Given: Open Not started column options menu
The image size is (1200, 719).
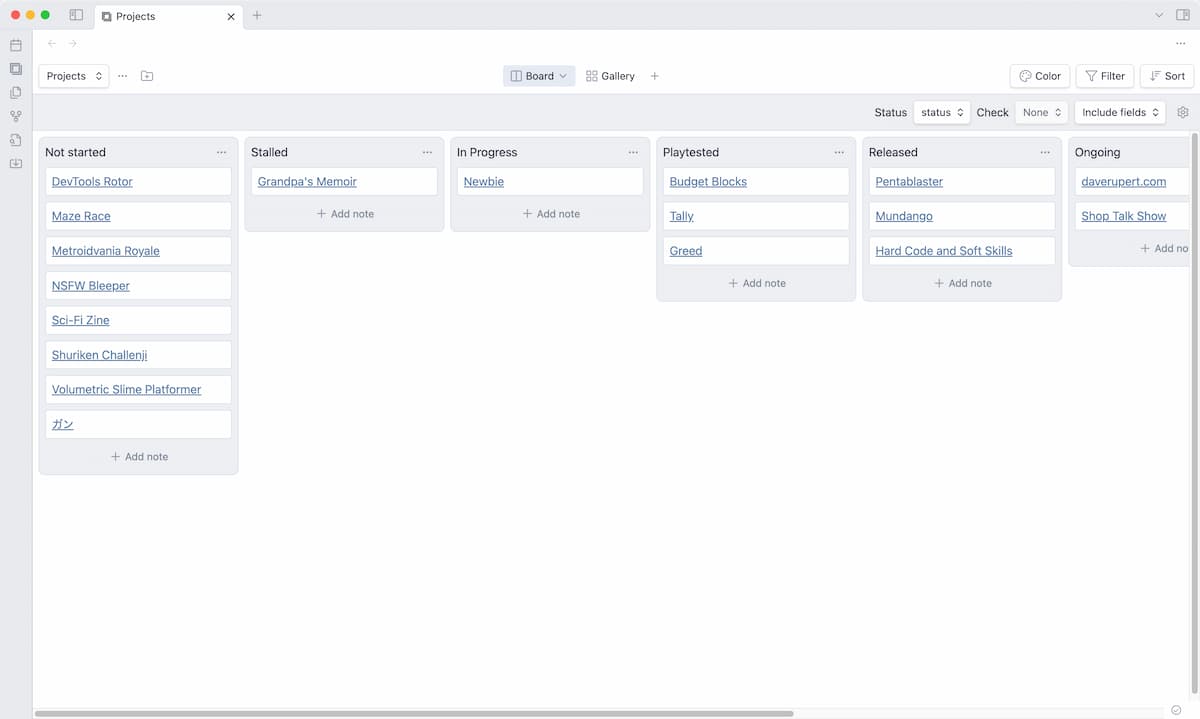Looking at the screenshot, I should tap(221, 152).
